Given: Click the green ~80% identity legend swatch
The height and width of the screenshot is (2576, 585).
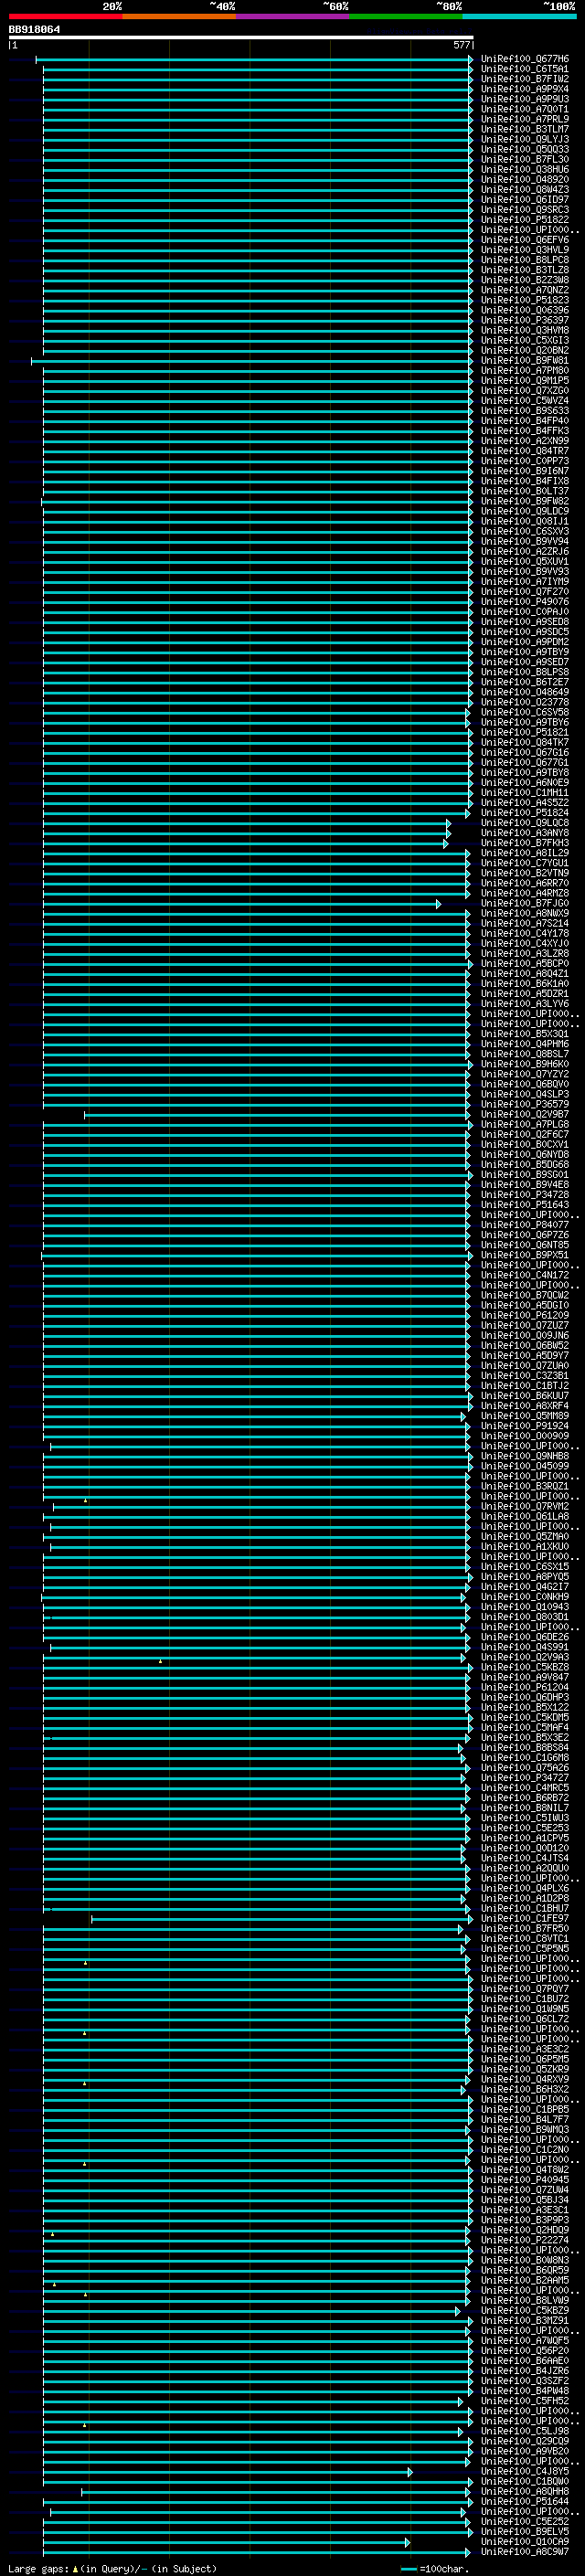Looking at the screenshot, I should click(x=406, y=16).
